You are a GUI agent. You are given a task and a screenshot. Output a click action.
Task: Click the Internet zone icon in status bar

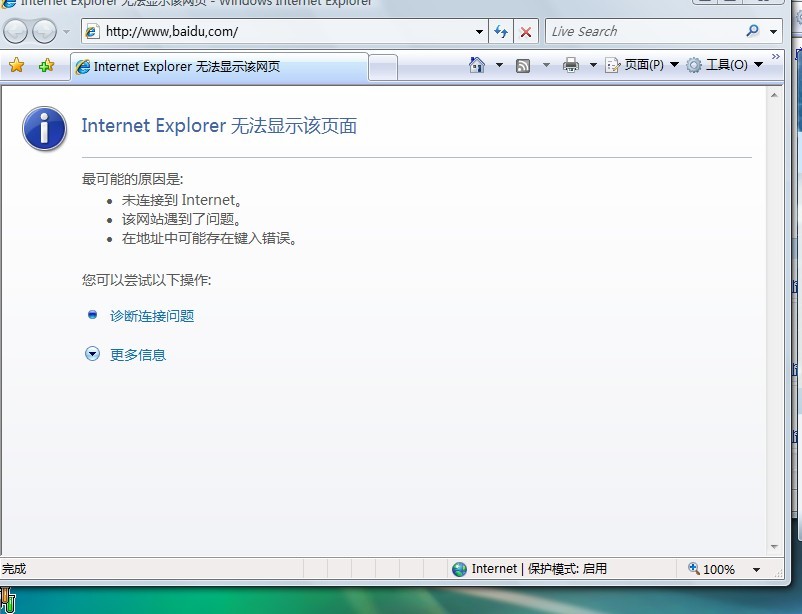(x=460, y=568)
